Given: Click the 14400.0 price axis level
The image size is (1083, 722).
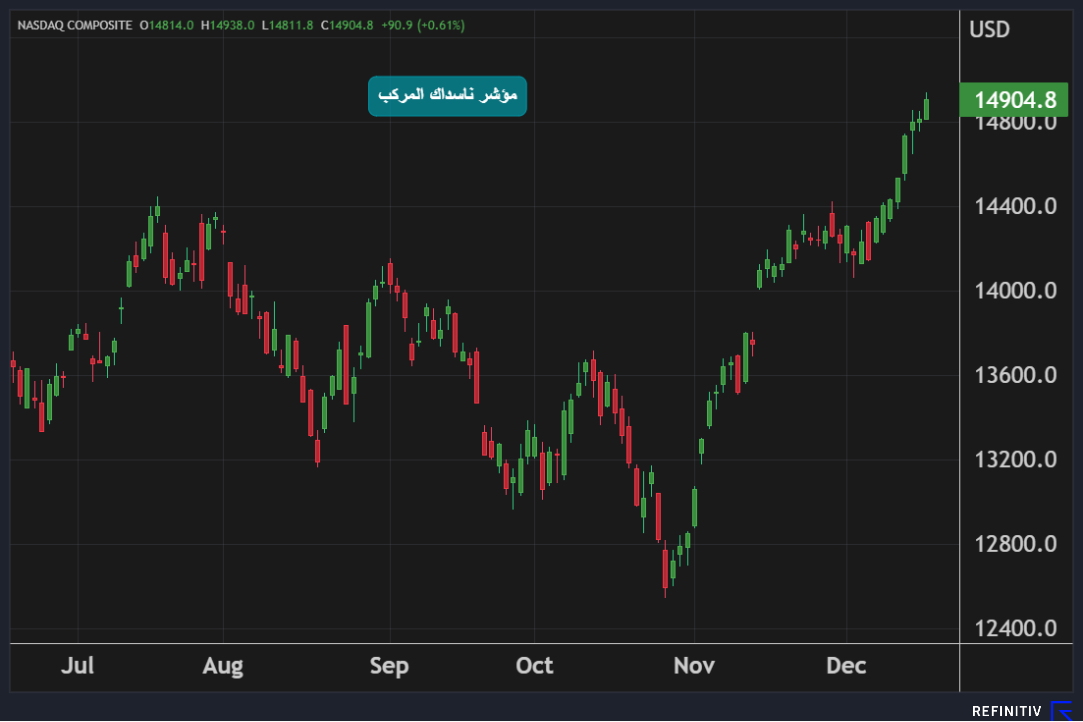Looking at the screenshot, I should (x=1016, y=207).
